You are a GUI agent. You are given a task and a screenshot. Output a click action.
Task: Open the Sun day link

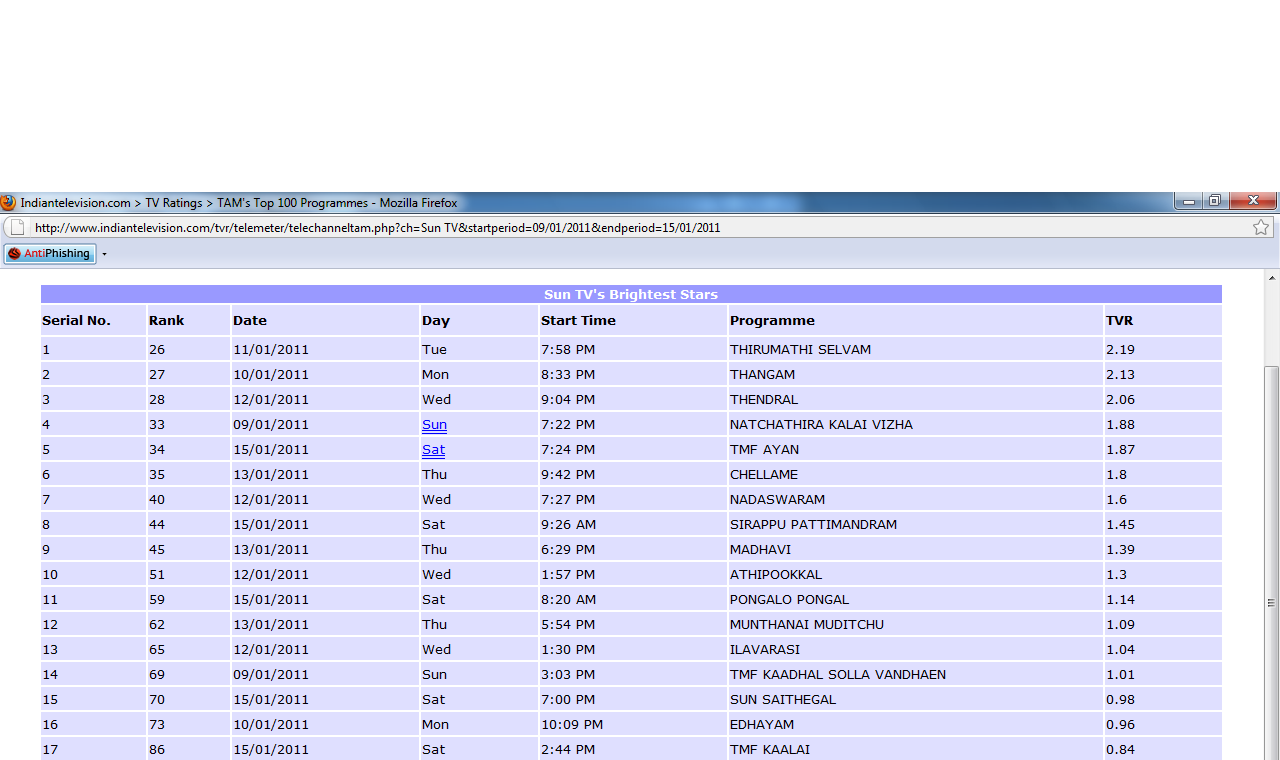point(434,425)
